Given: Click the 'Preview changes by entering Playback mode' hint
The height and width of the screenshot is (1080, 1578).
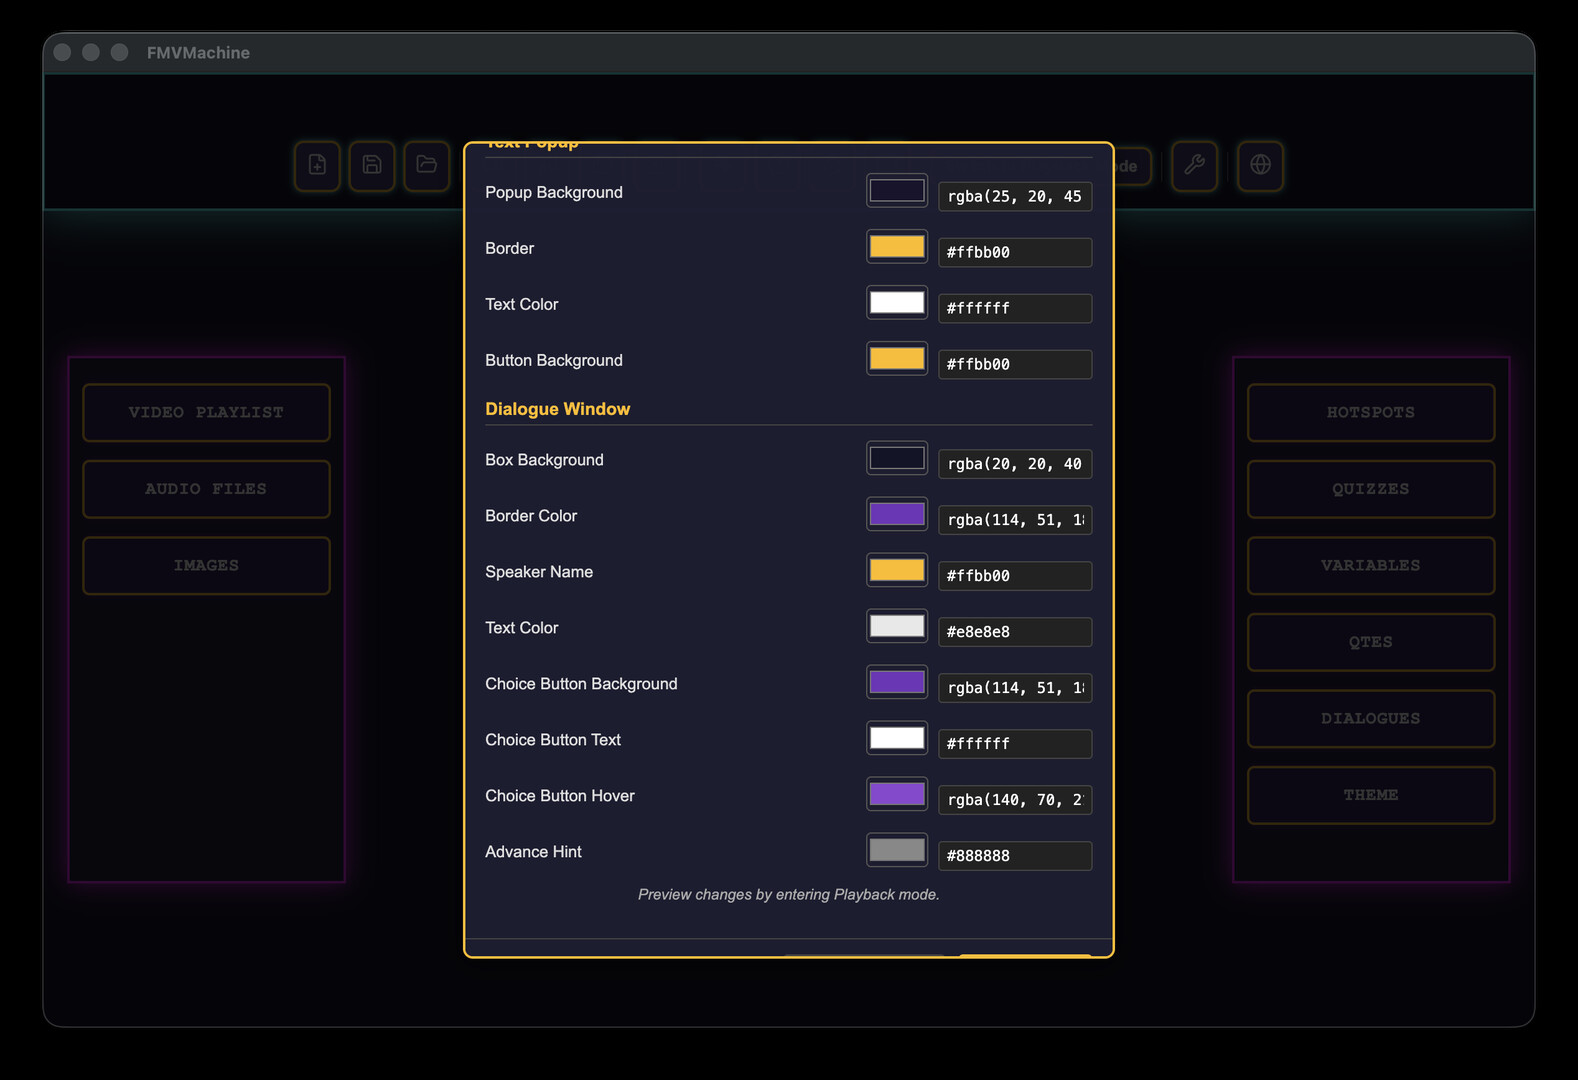Looking at the screenshot, I should coord(789,894).
